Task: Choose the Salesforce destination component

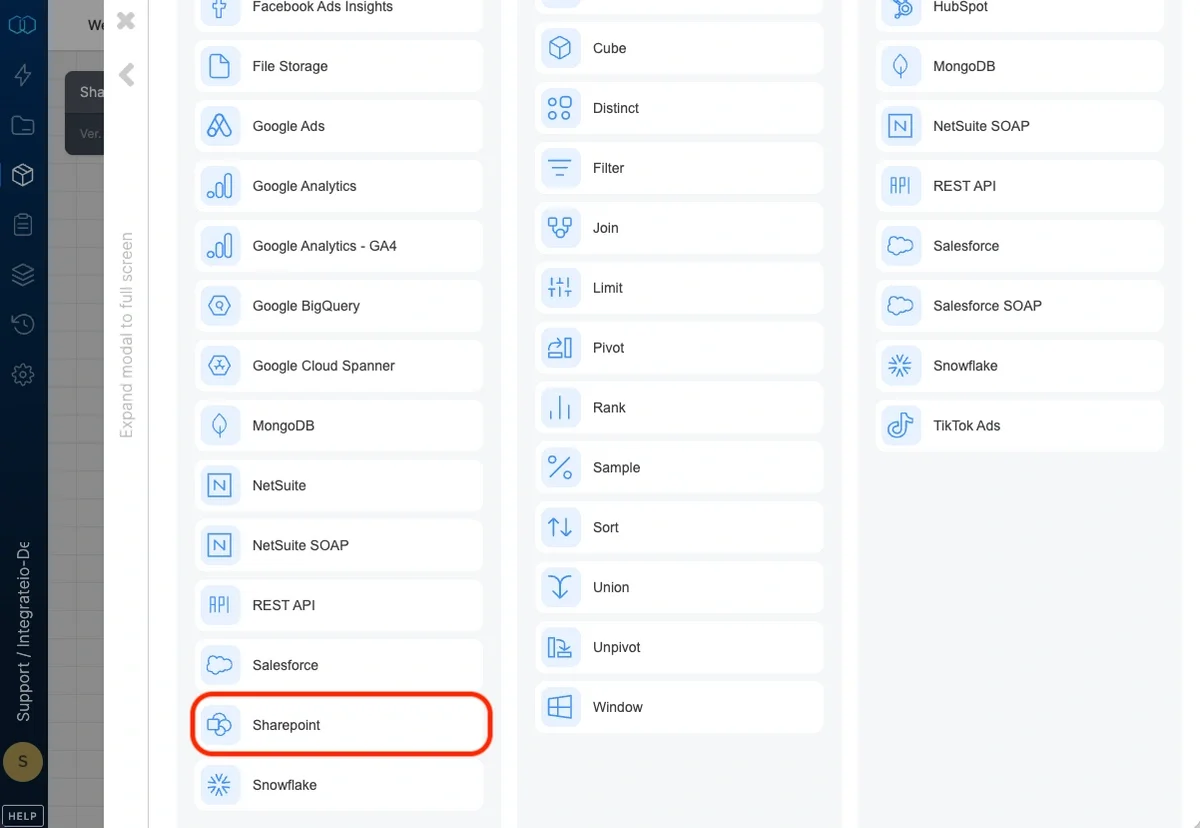Action: point(1020,246)
